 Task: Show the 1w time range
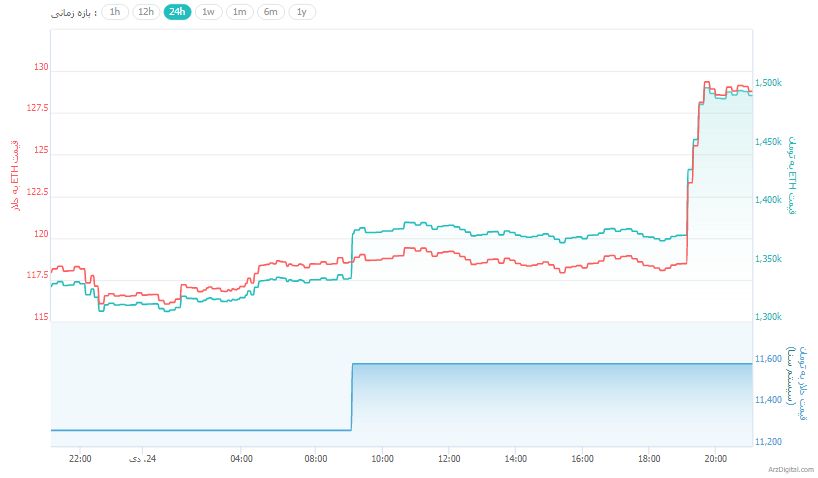tap(208, 12)
